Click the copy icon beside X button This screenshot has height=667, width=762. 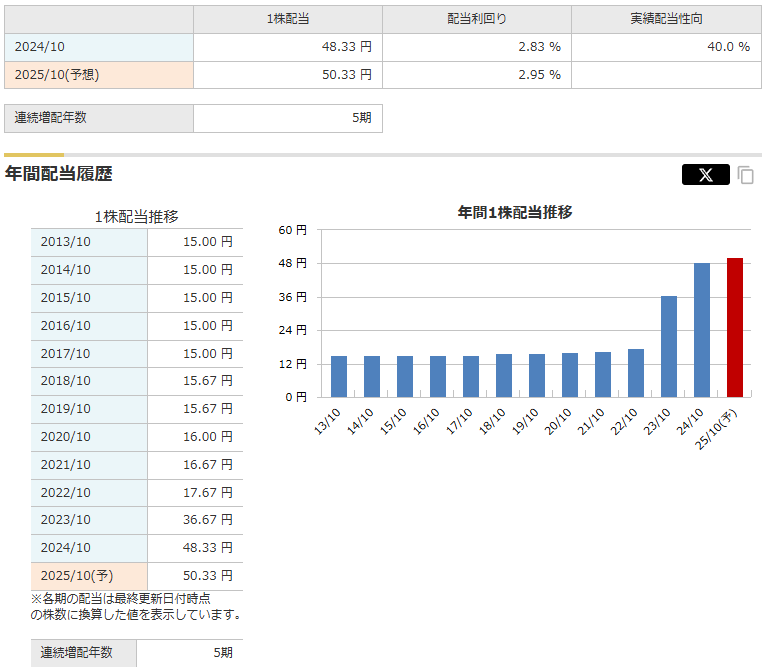pyautogui.click(x=746, y=175)
